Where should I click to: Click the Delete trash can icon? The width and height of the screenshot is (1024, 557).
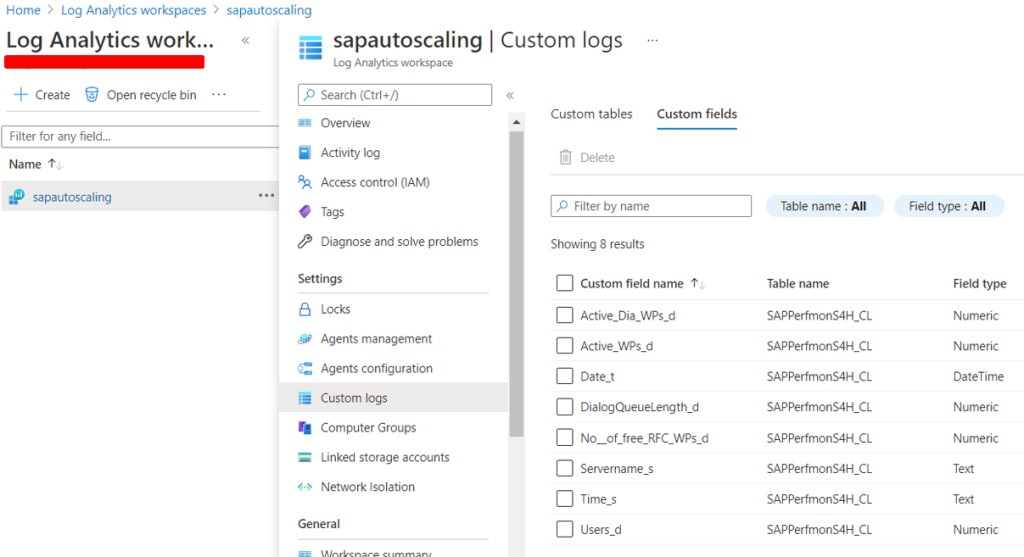pos(566,157)
